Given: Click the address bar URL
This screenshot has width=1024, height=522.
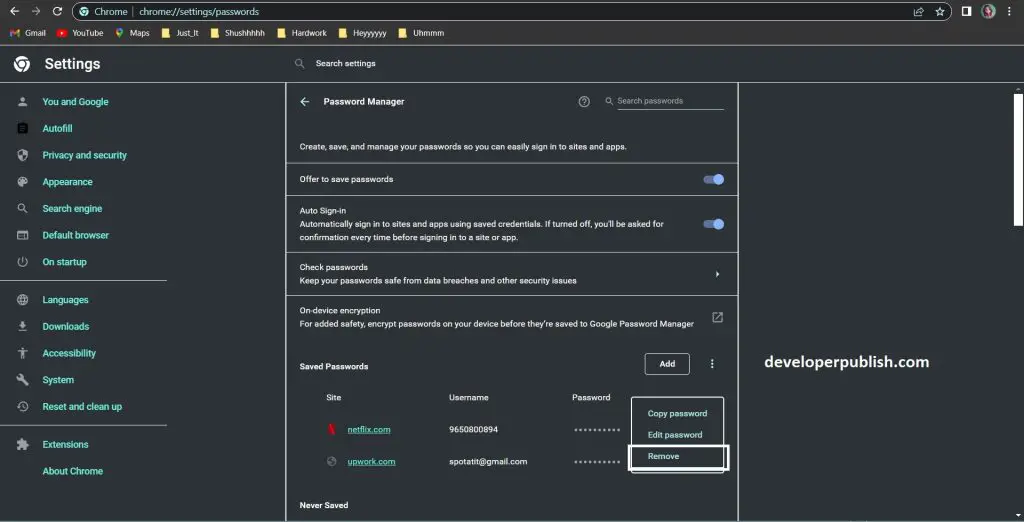Looking at the screenshot, I should pos(199,12).
